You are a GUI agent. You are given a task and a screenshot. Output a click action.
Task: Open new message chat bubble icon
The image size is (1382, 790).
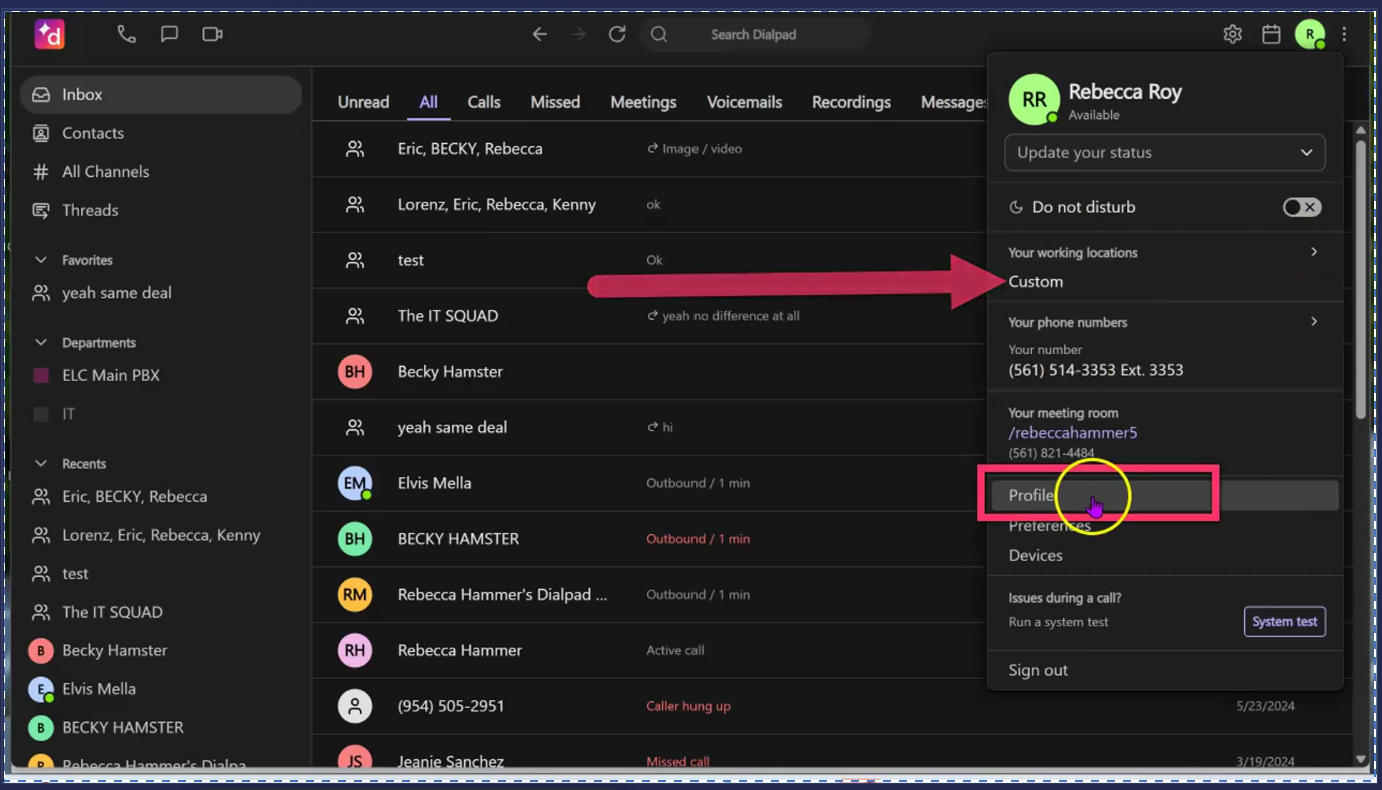[169, 34]
